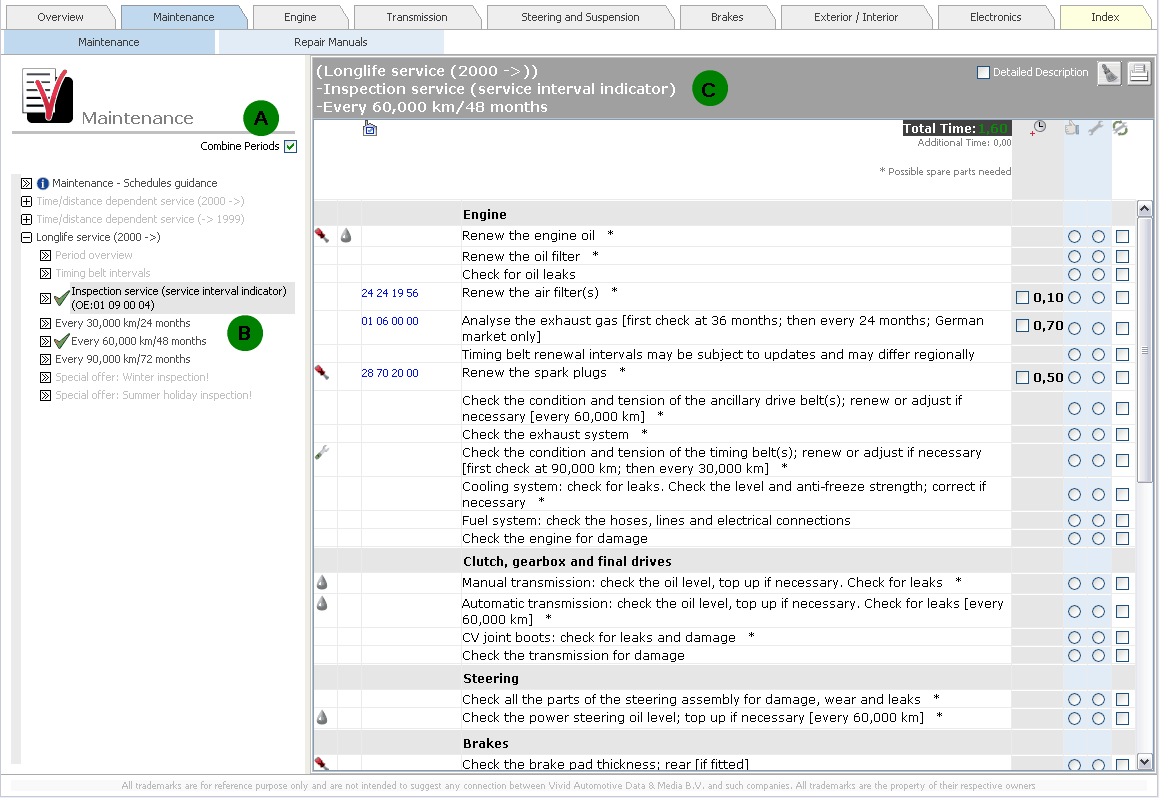Click the green checkmark beside Inspection service
1160x798 pixels.
coord(62,298)
